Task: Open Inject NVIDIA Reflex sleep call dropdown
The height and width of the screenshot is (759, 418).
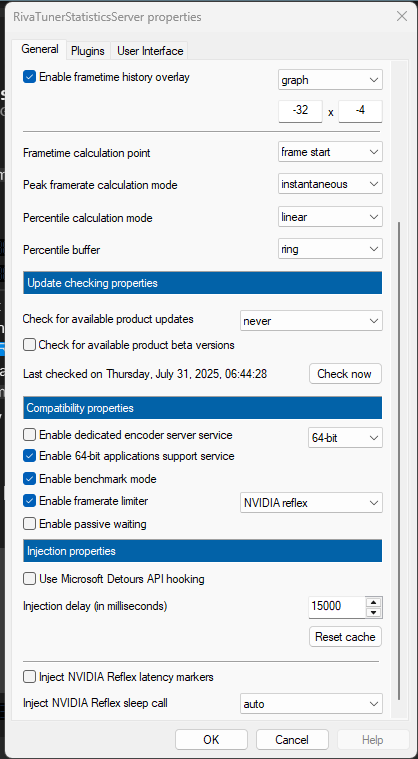Action: tap(311, 704)
